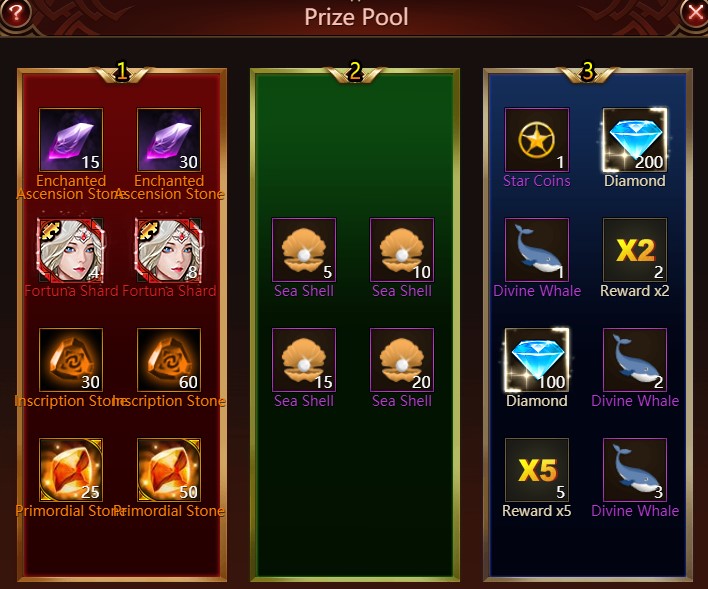Image resolution: width=708 pixels, height=589 pixels.
Task: Select the Star Coins icon
Action: coord(537,140)
